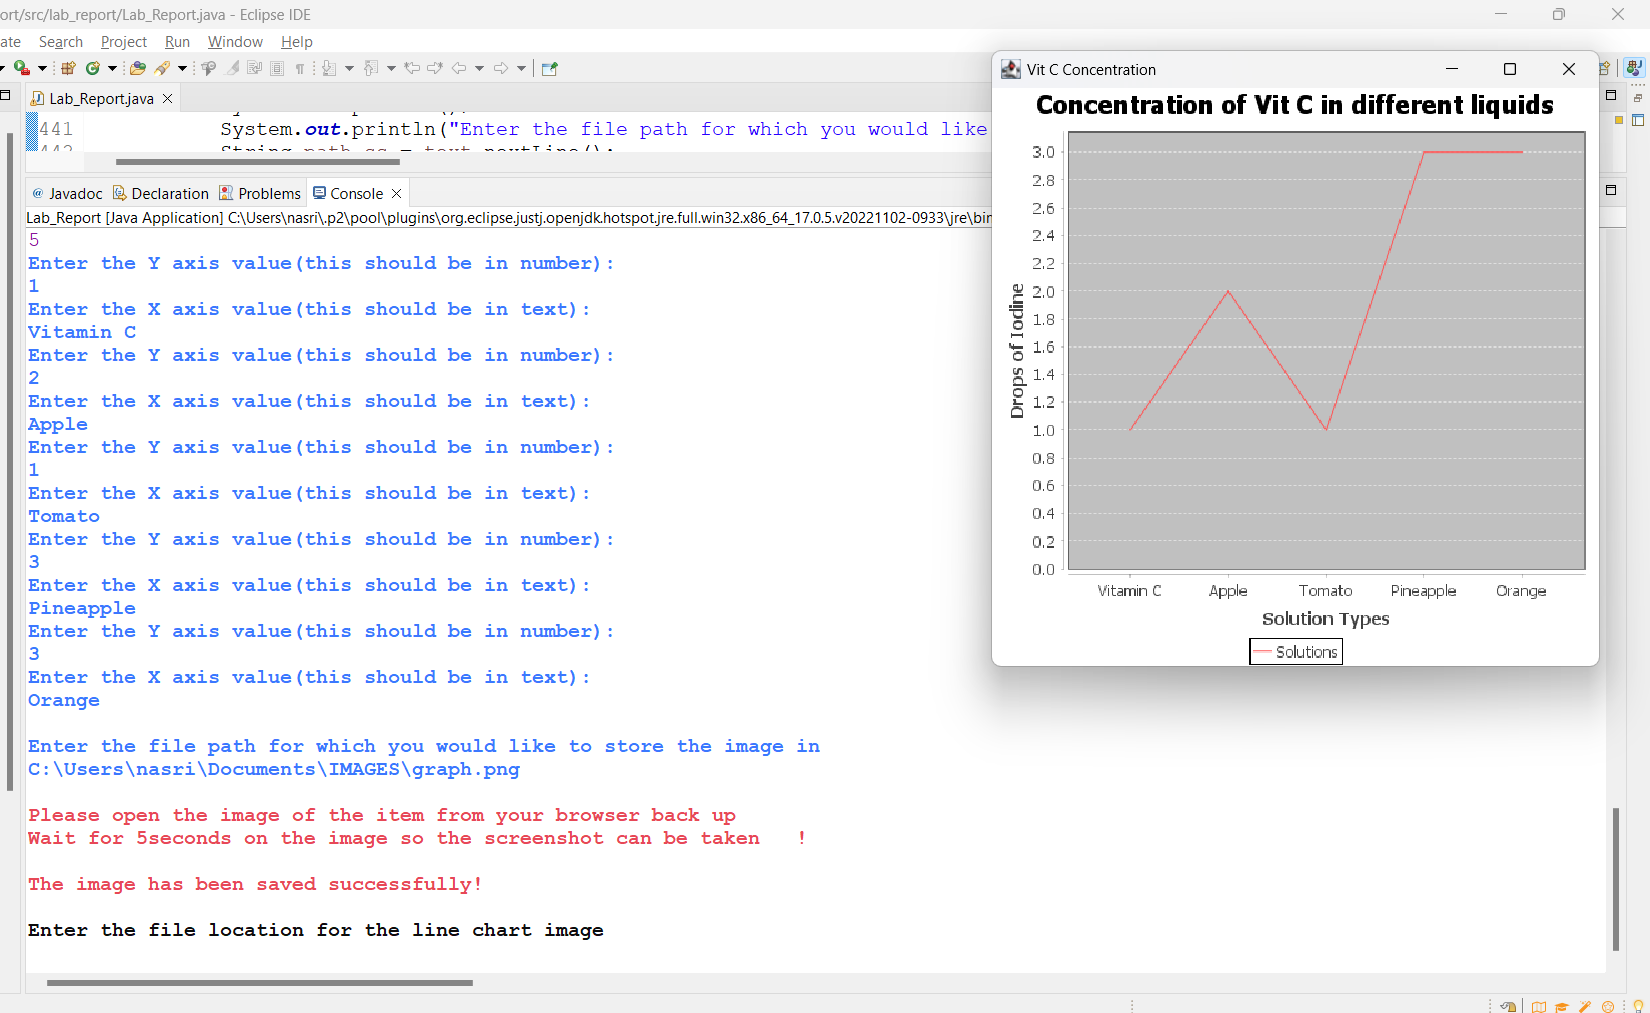
Task: Switch to the Problems view tab
Action: (260, 193)
